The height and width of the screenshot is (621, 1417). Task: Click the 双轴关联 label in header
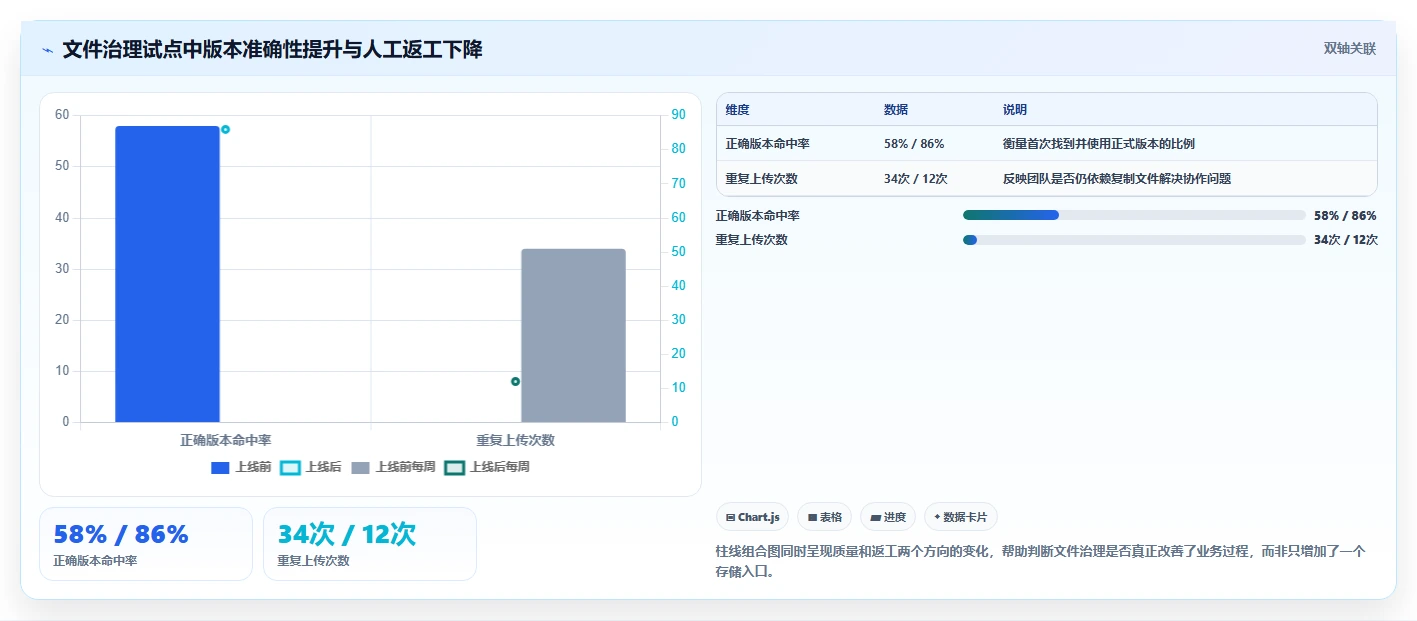coord(1350,49)
